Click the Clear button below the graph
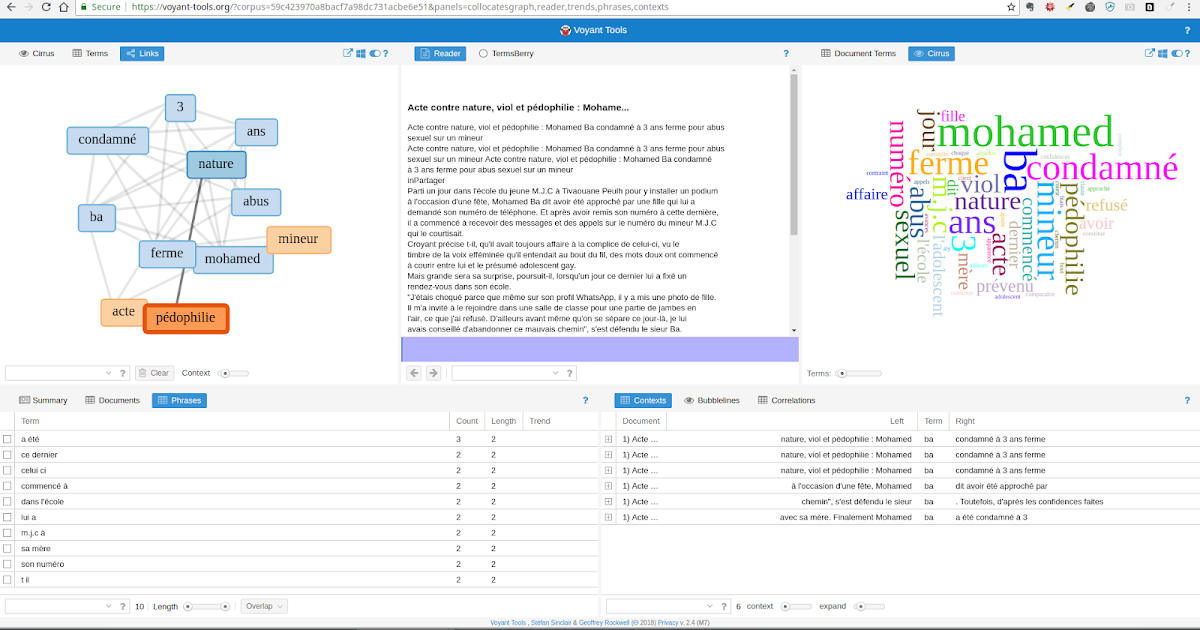 pos(154,372)
